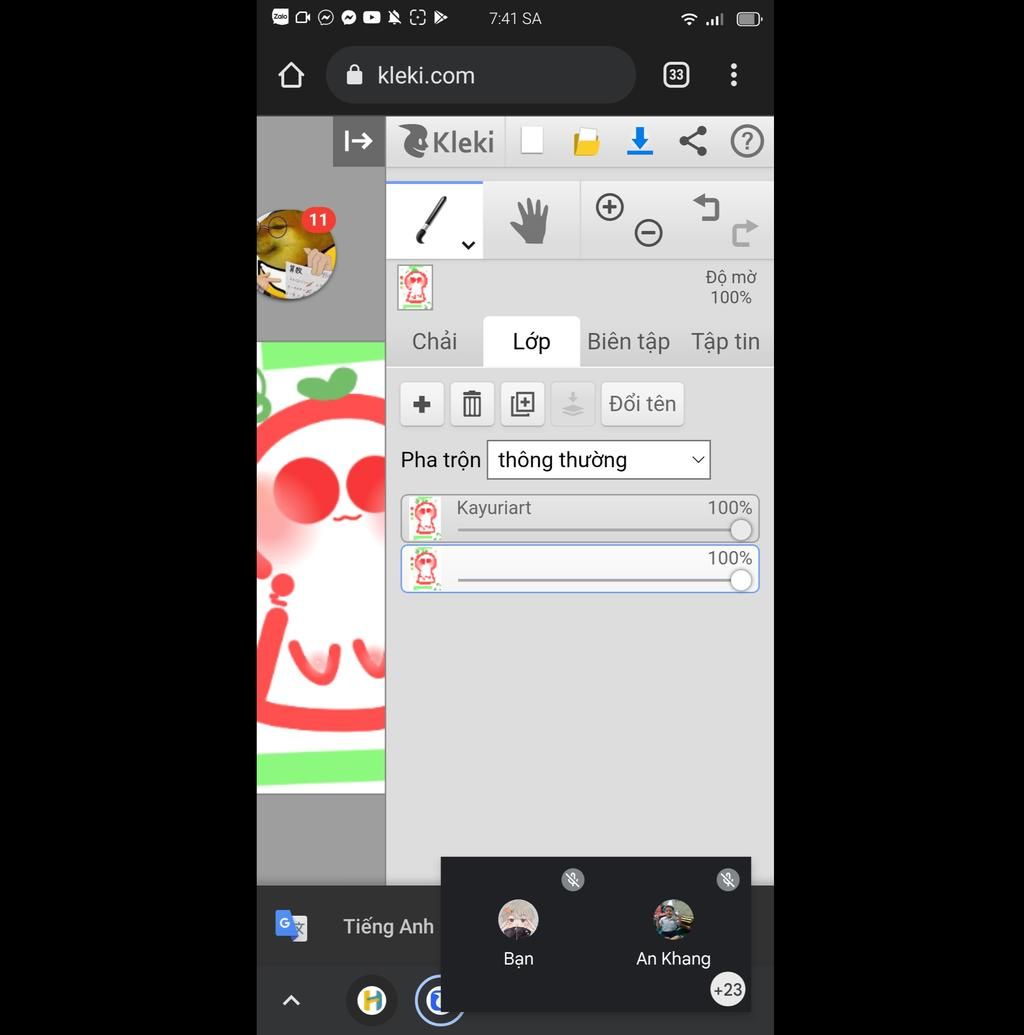Open the tab switcher showing 33 tabs
The height and width of the screenshot is (1035, 1024).
pos(676,75)
